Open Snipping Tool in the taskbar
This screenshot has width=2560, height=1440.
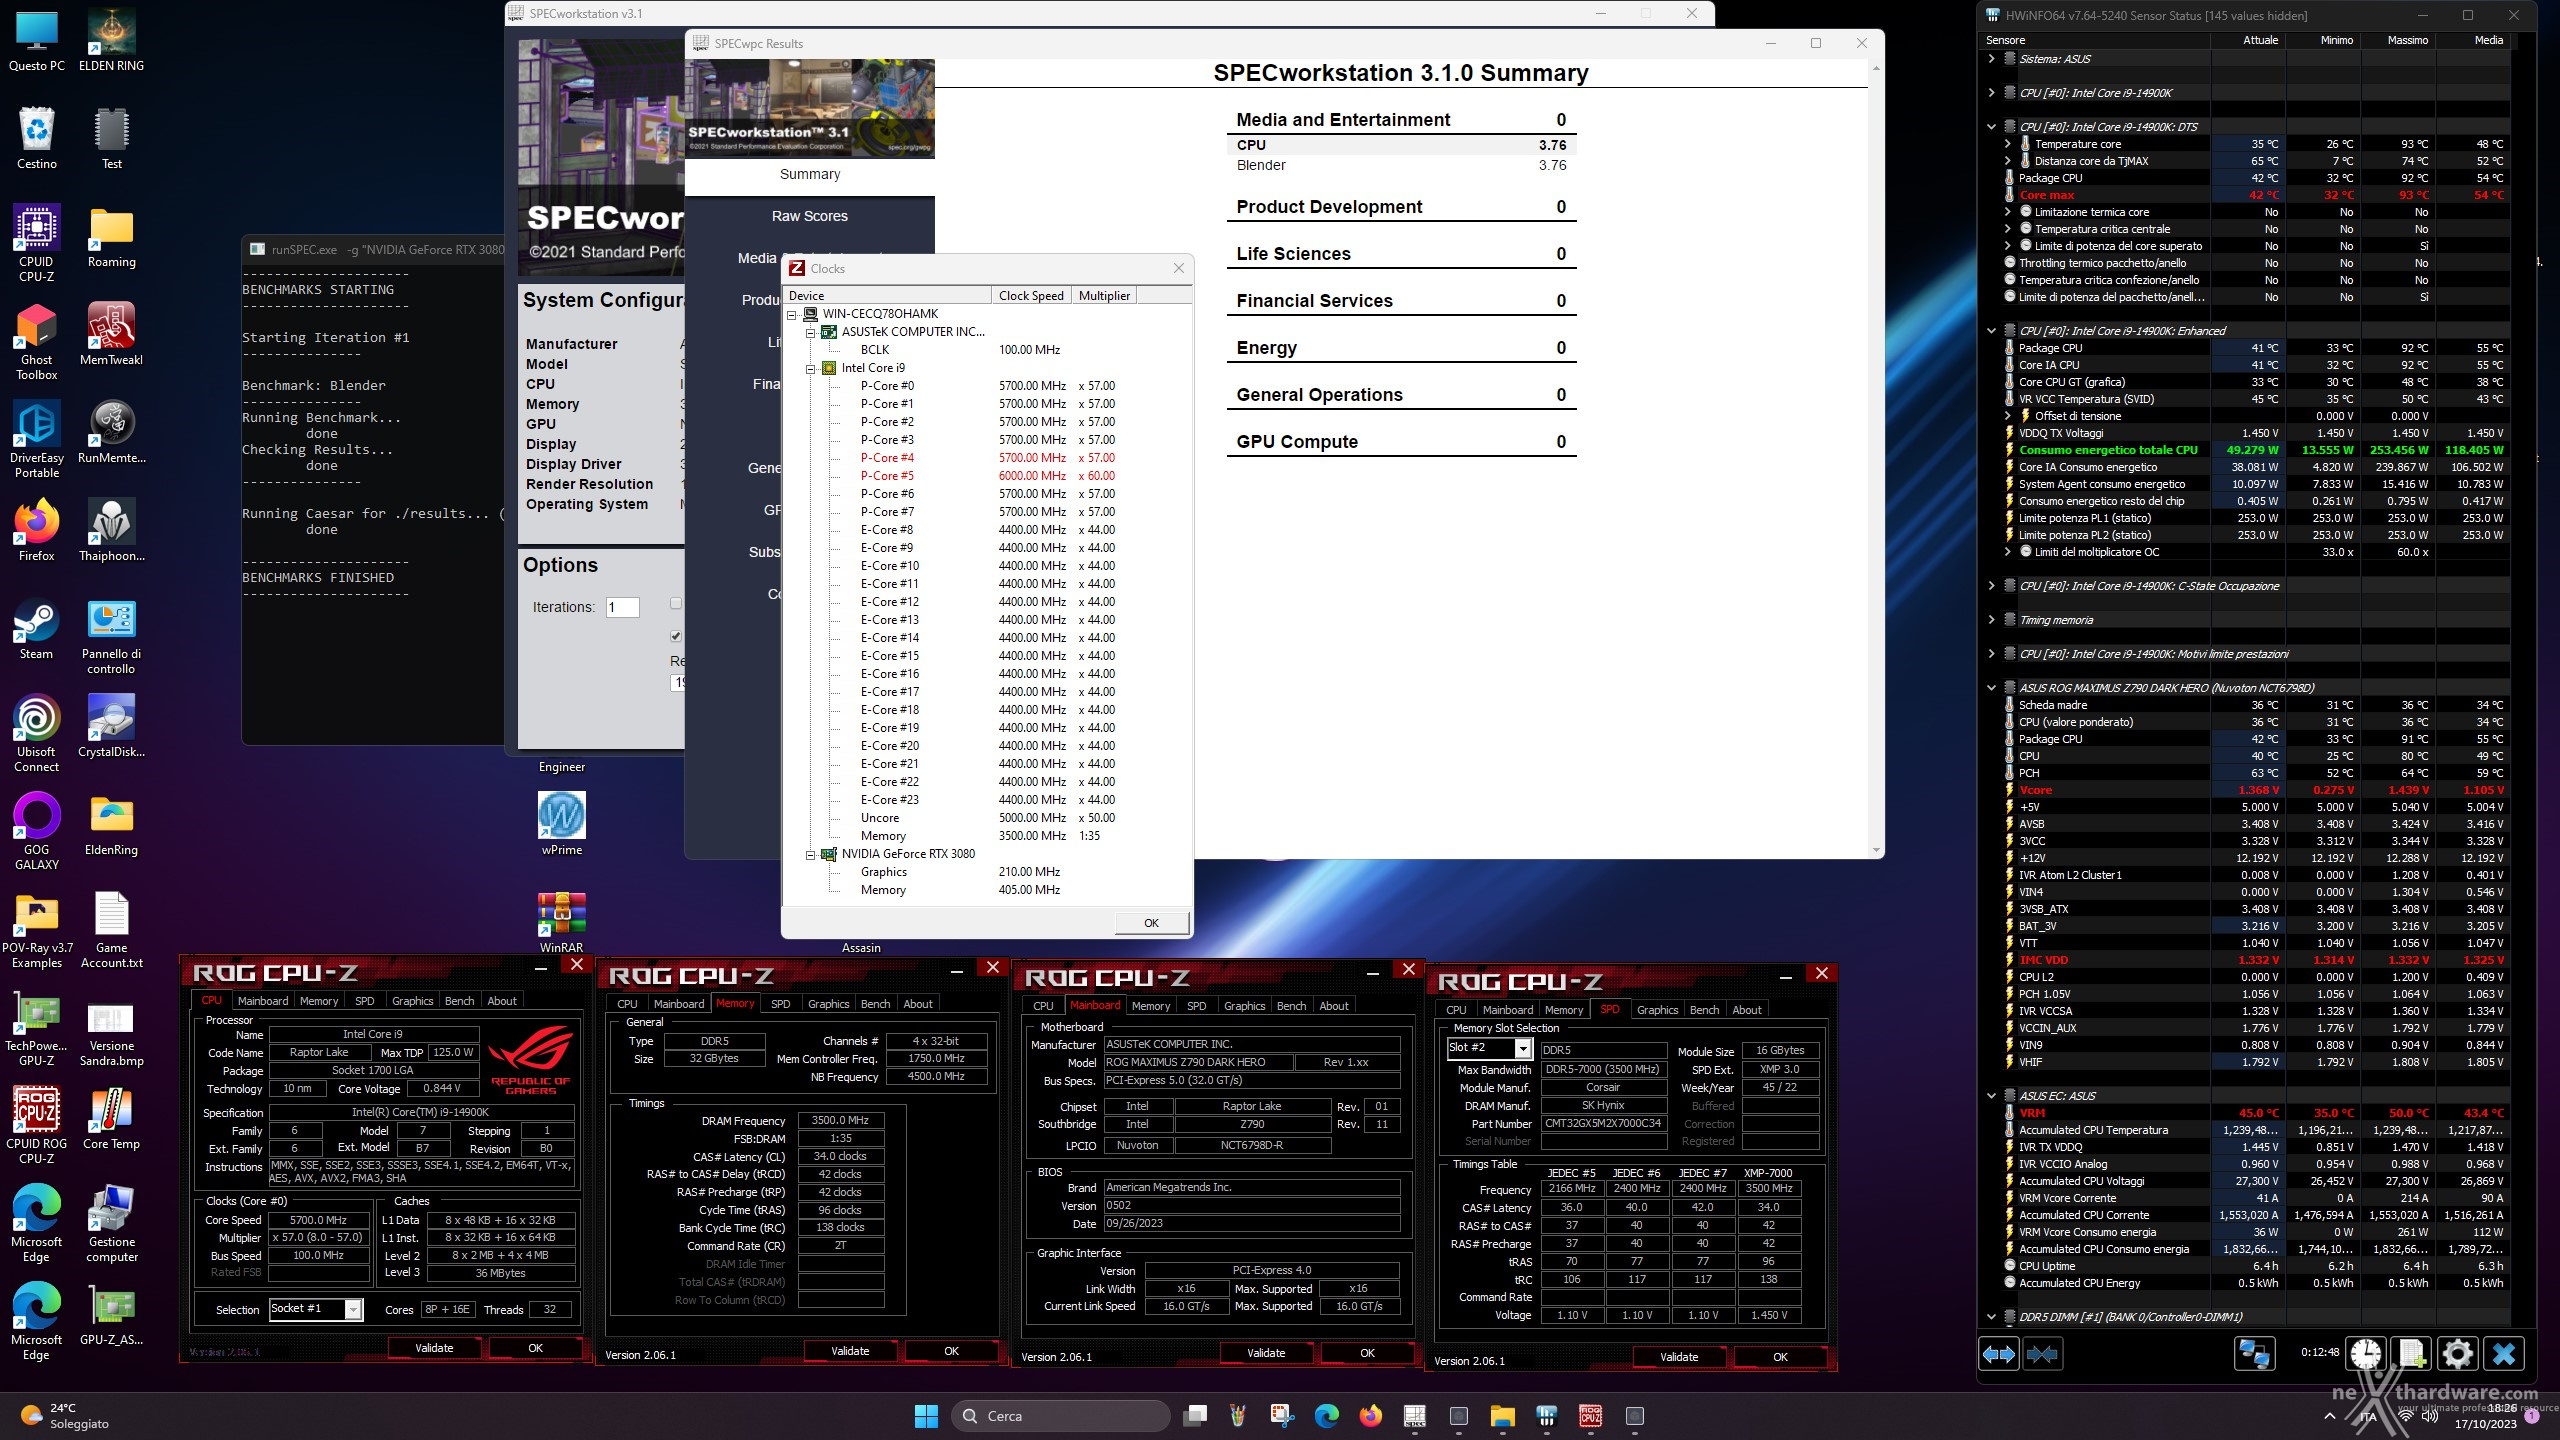pyautogui.click(x=1283, y=1416)
